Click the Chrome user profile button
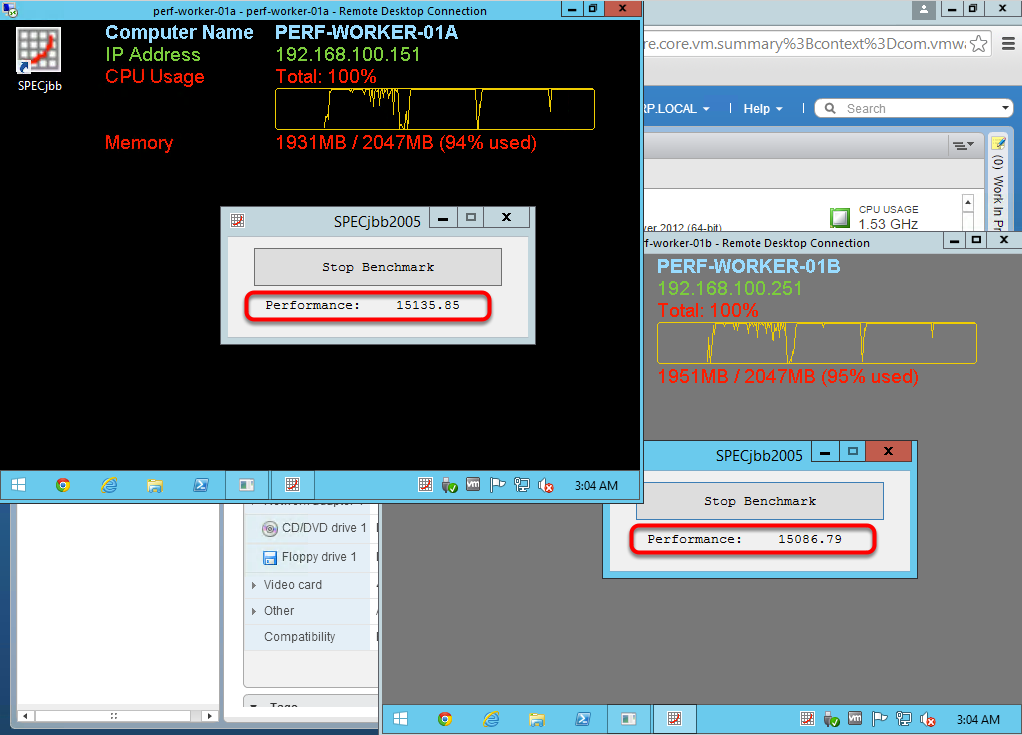 [x=925, y=9]
